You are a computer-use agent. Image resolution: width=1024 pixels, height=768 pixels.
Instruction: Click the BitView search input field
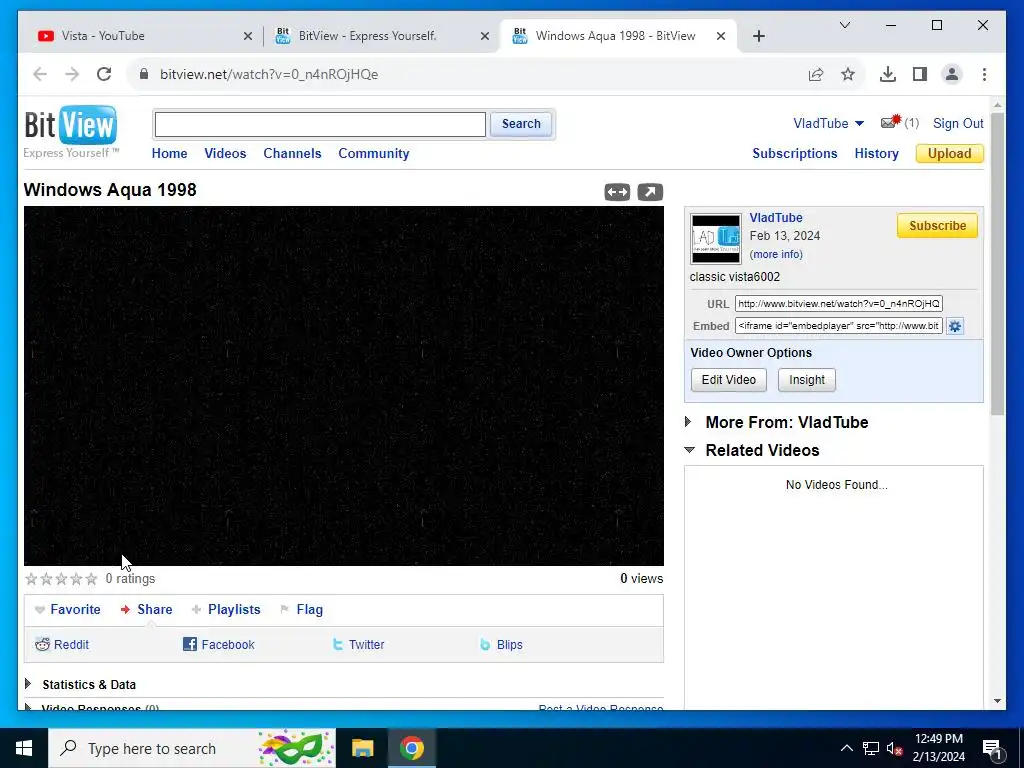[320, 124]
